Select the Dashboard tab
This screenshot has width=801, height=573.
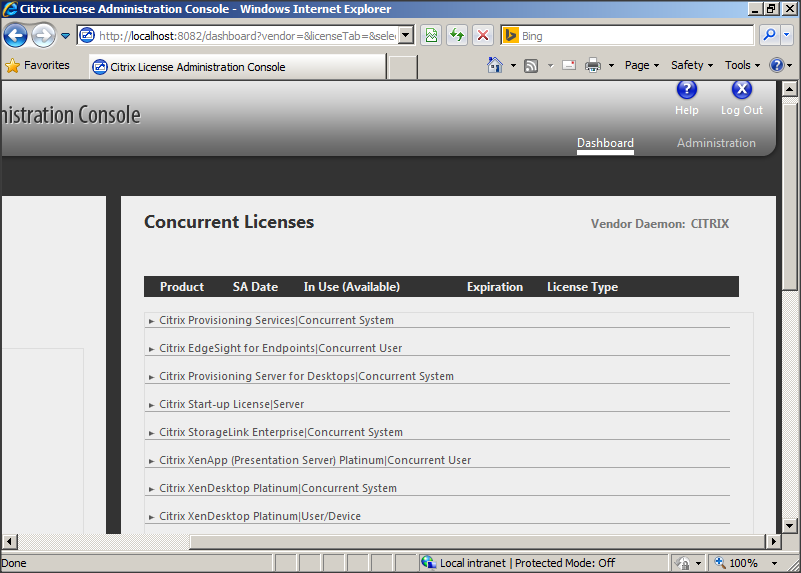605,143
